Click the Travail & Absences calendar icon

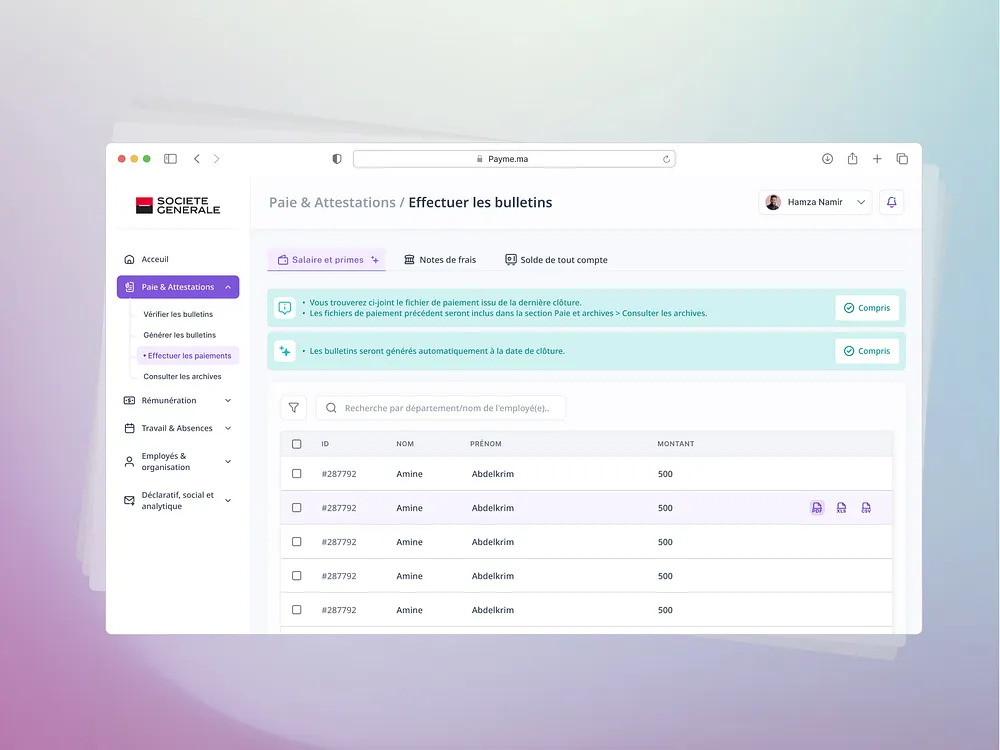129,428
